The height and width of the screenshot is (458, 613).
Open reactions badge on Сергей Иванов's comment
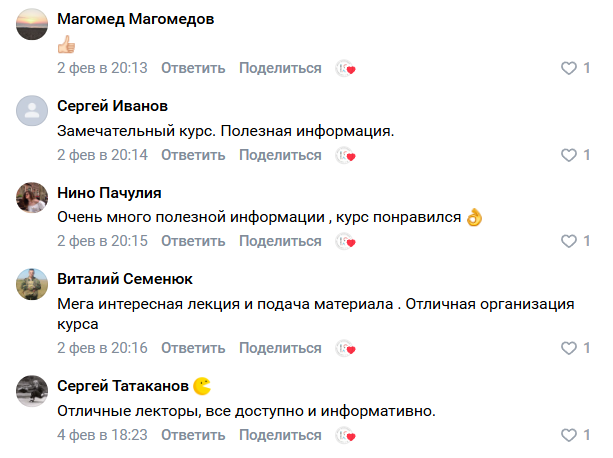click(346, 155)
